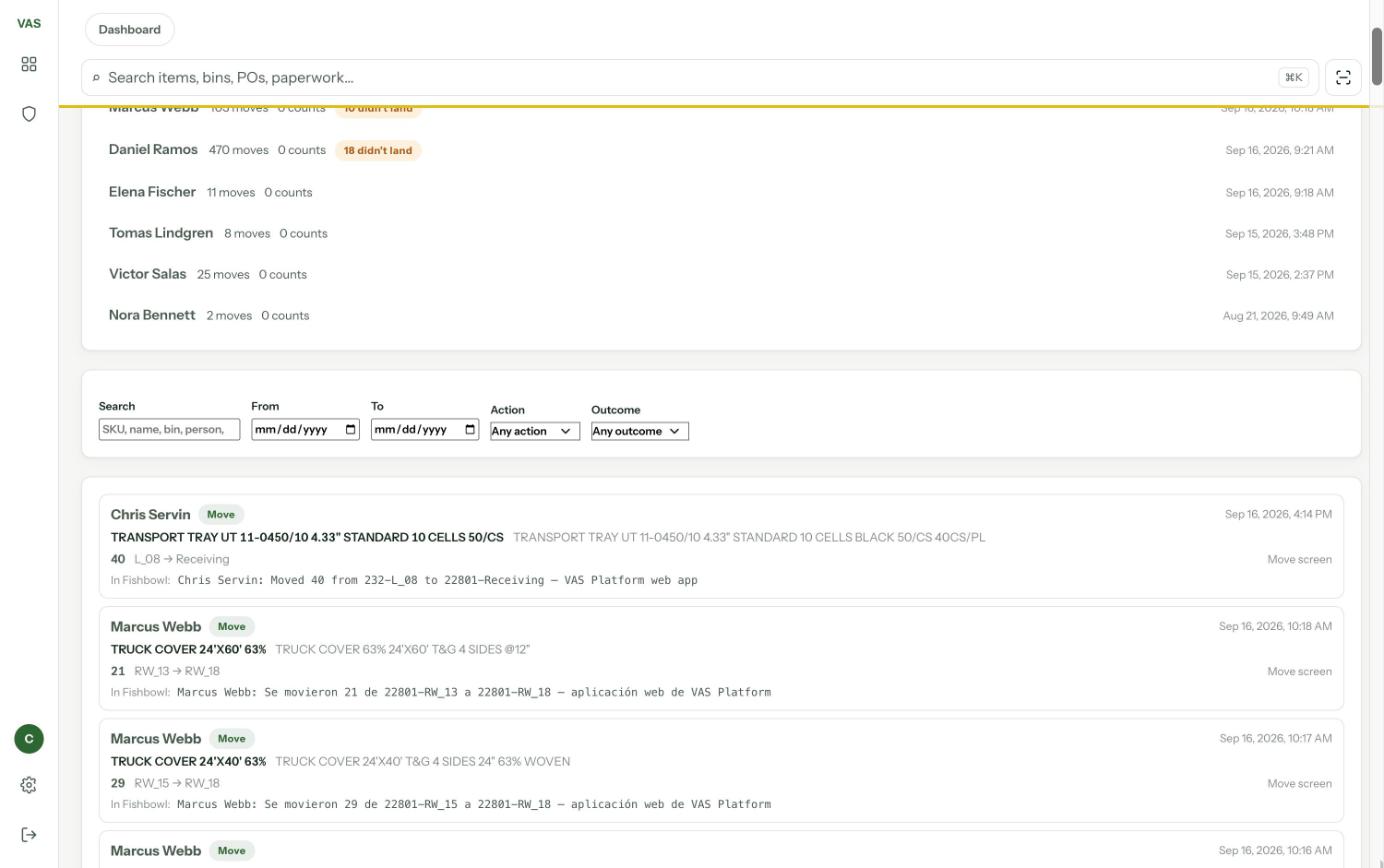Click Chris Servin's name in activity card
Screen dimensions: 1384x868
pos(150,514)
